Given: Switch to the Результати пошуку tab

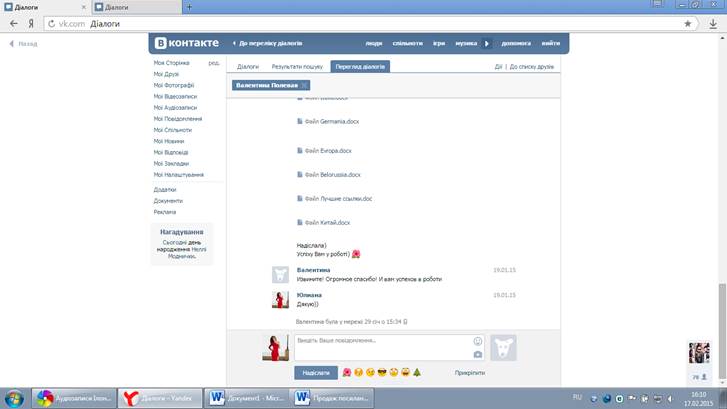Looking at the screenshot, I should point(297,67).
